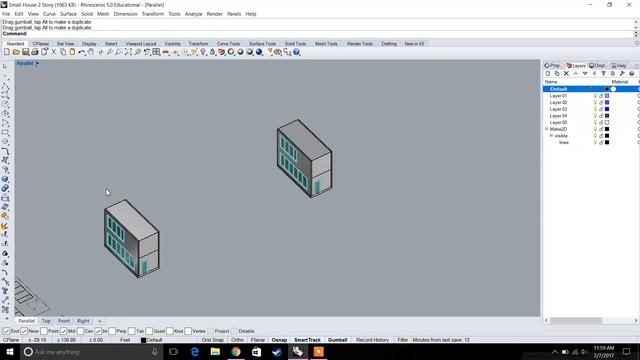Click the Open file folder icon
The height and width of the screenshot is (360, 640).
click(16, 52)
